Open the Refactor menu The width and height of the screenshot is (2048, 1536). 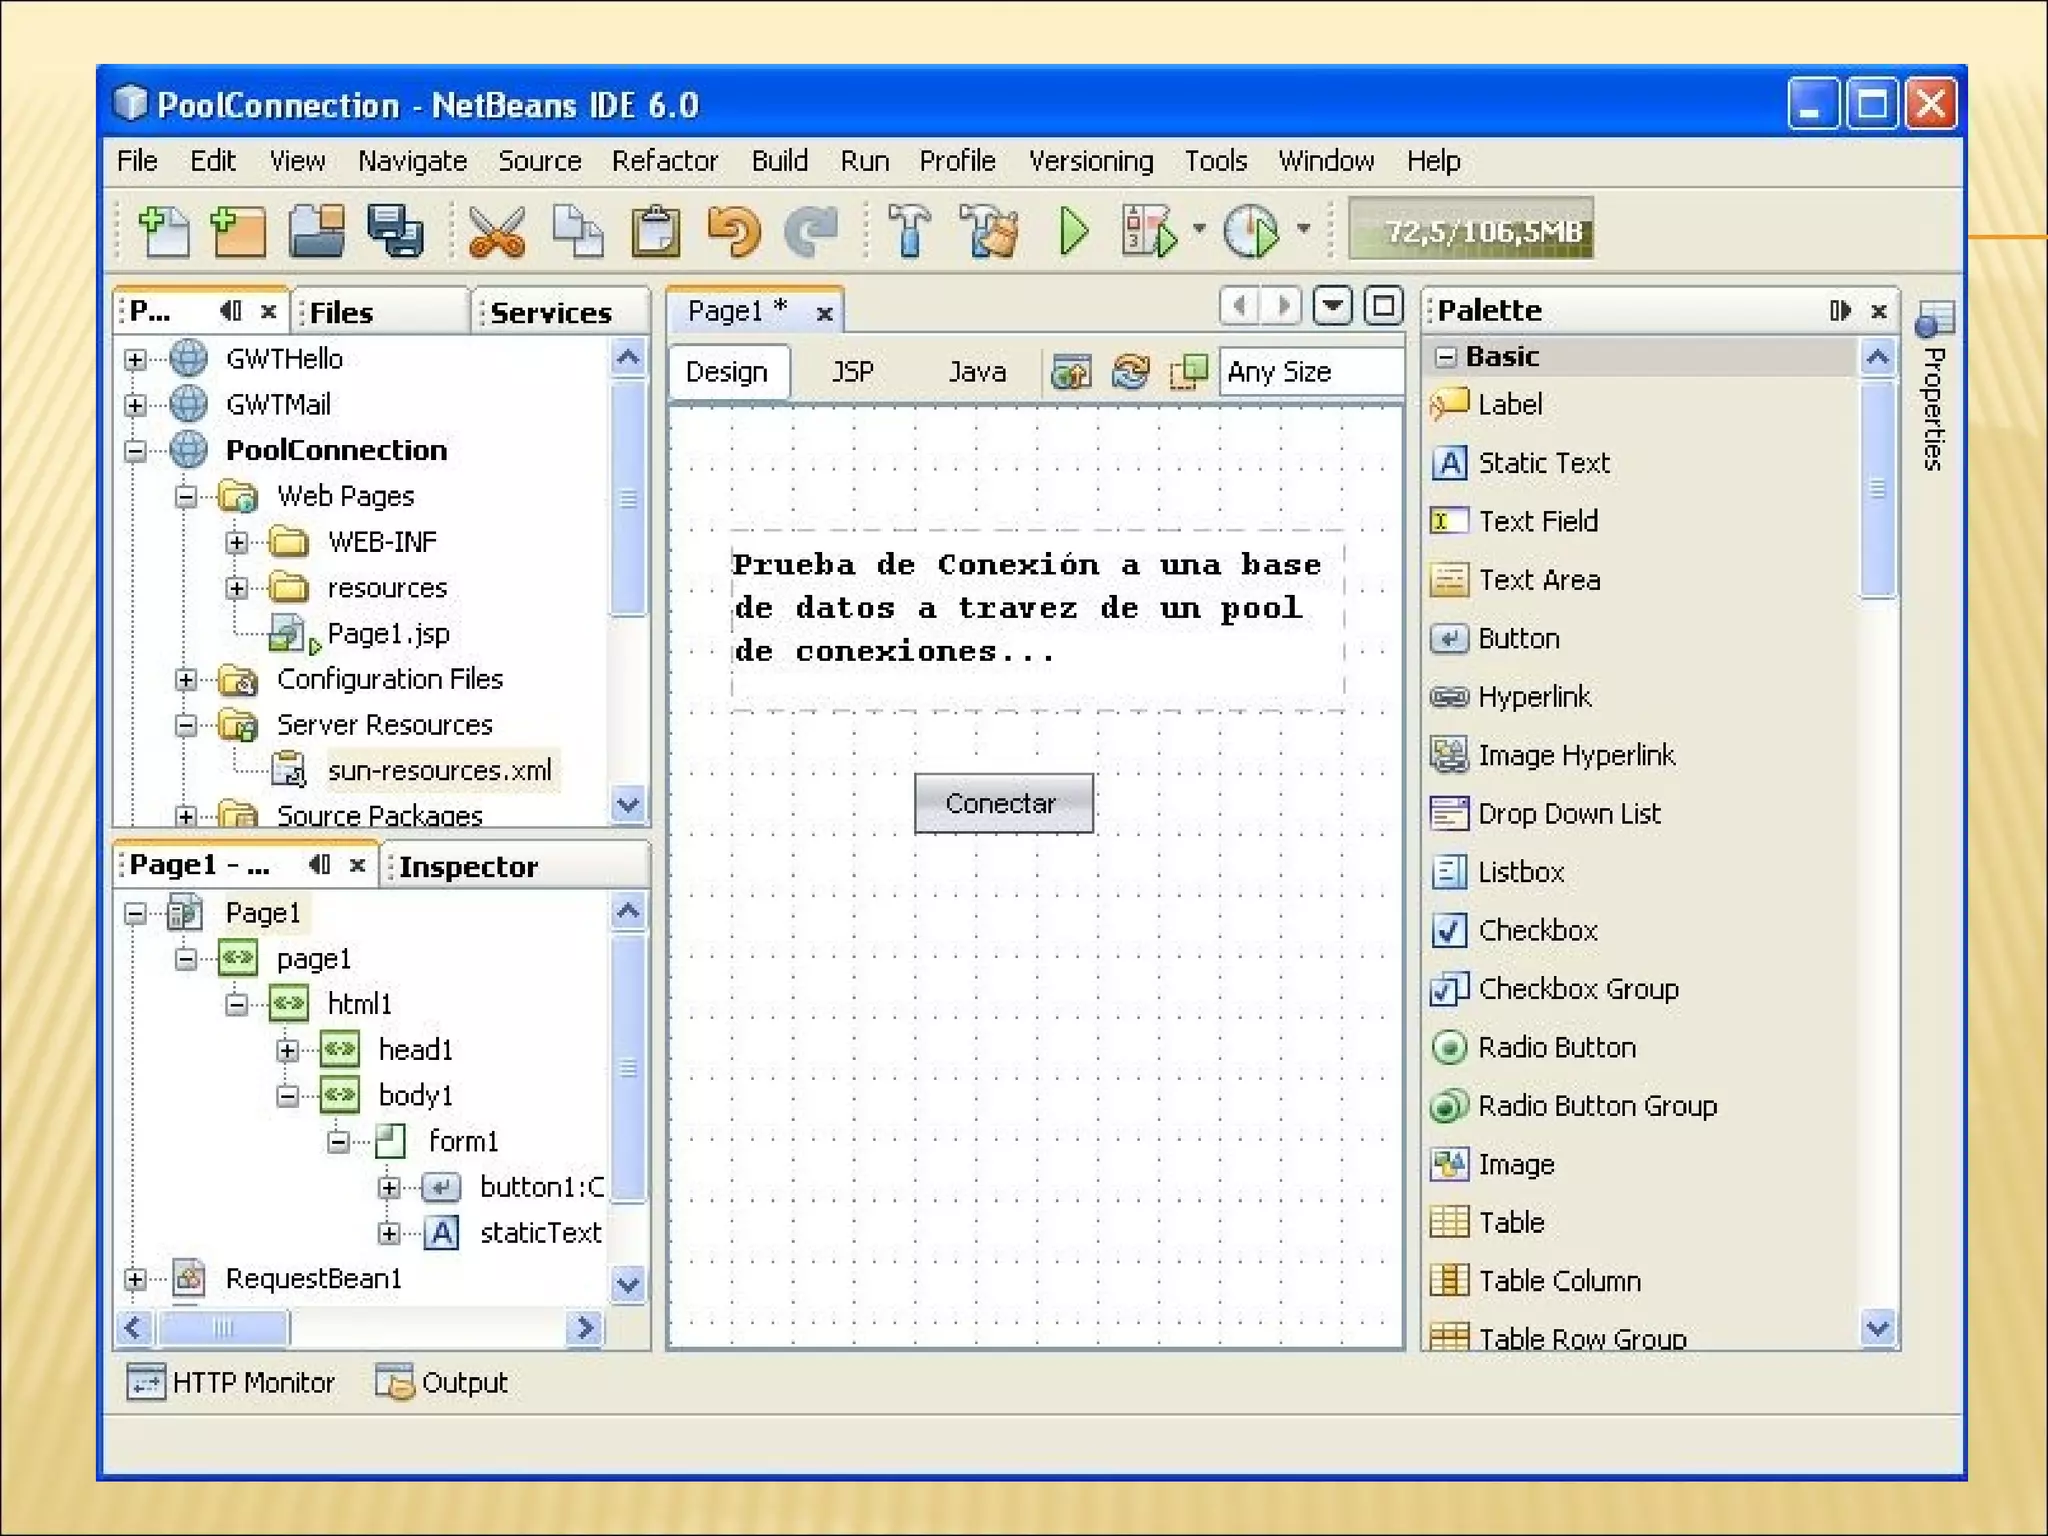coord(664,161)
